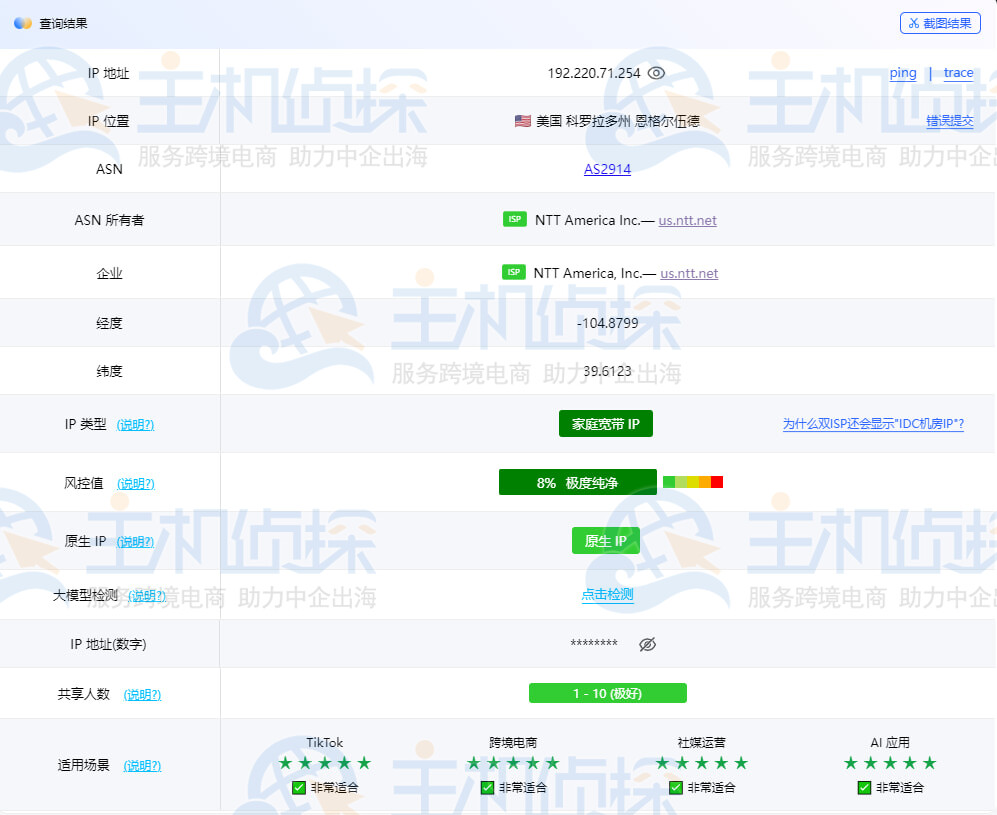Screen dimensions: 997x815
Task: Toggle 非常适合 checkbox under AI 应用
Action: [864, 788]
